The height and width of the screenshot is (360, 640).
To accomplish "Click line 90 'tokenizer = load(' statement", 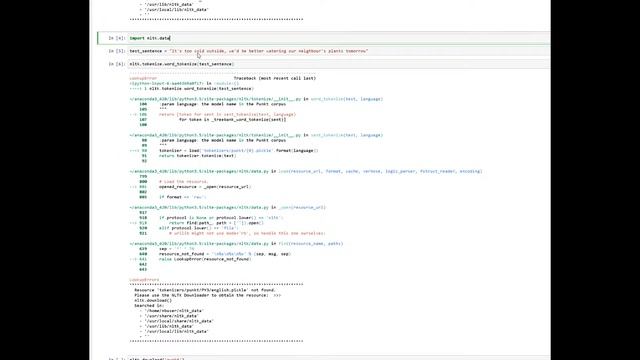I will [238, 151].
